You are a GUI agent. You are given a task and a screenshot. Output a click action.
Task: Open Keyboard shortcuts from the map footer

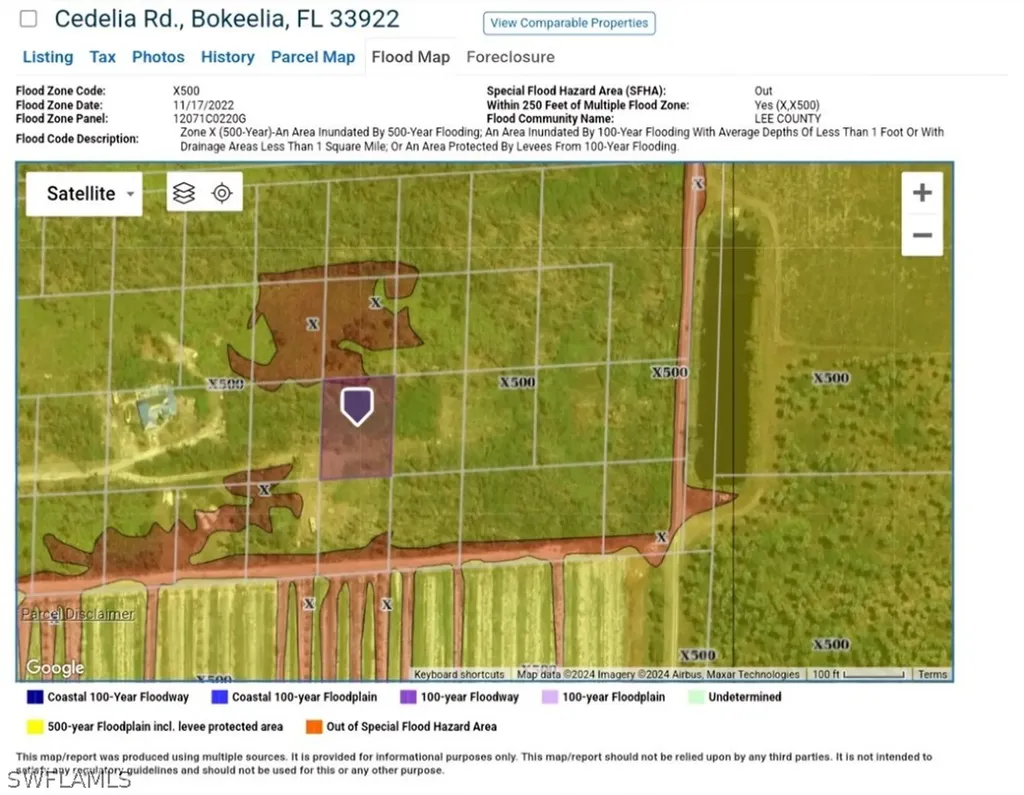point(459,674)
